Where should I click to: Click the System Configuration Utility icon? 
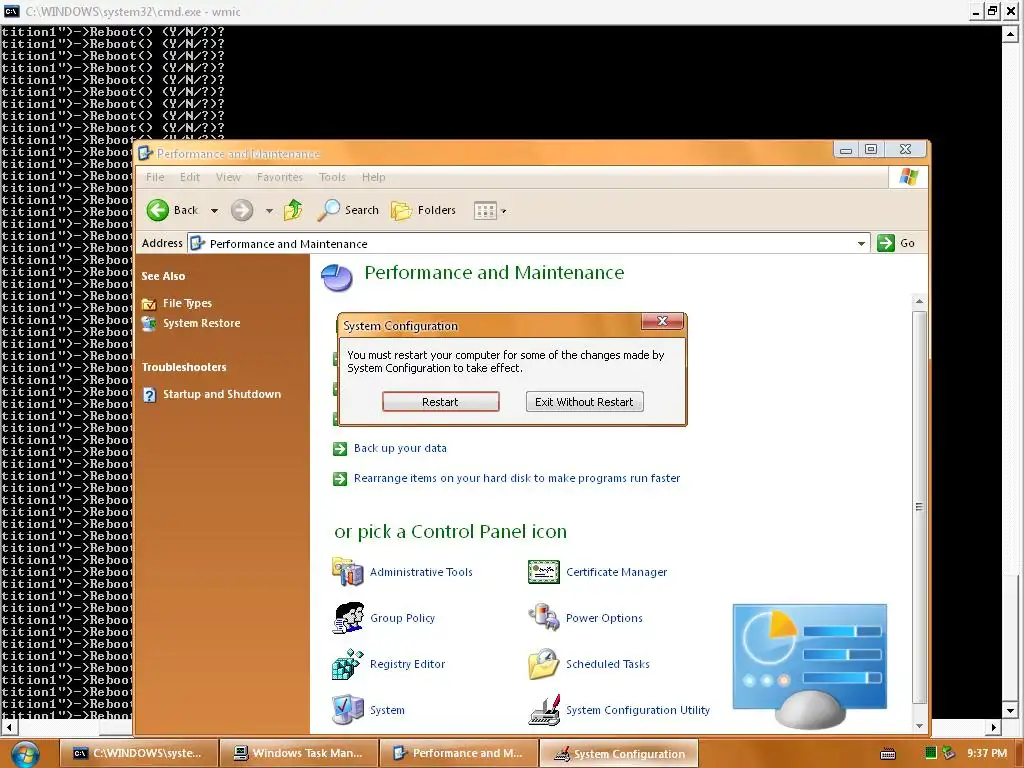[x=544, y=710]
